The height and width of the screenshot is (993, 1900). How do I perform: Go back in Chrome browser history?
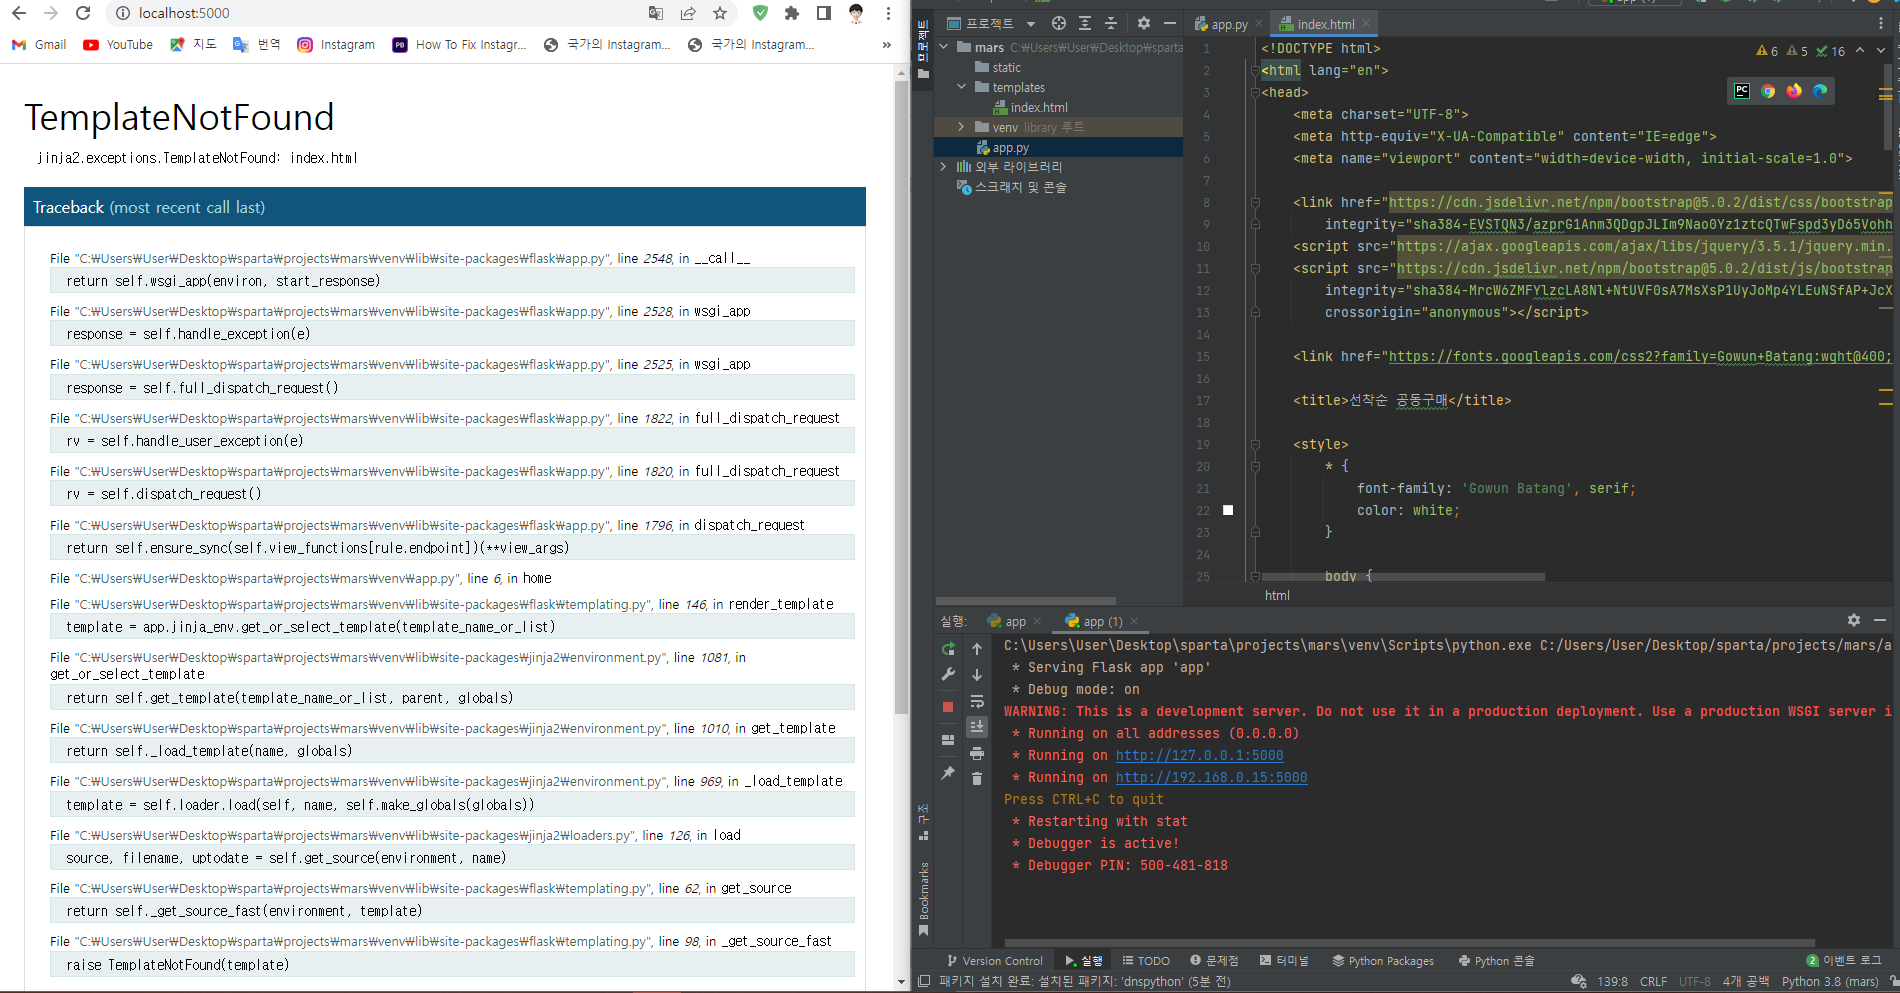tap(19, 13)
